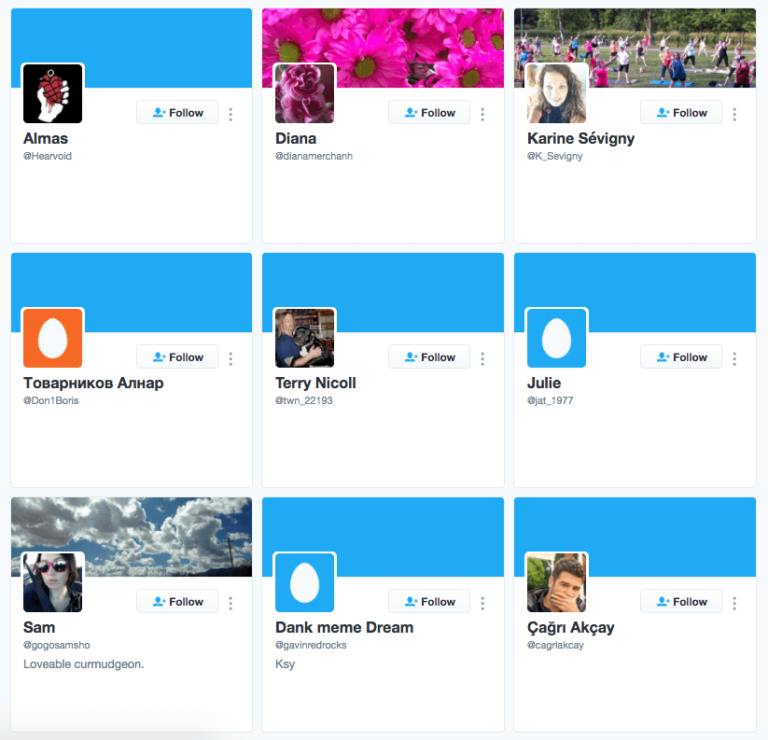Click the vertical dots icon on Julie's card
768x740 pixels.
(734, 358)
